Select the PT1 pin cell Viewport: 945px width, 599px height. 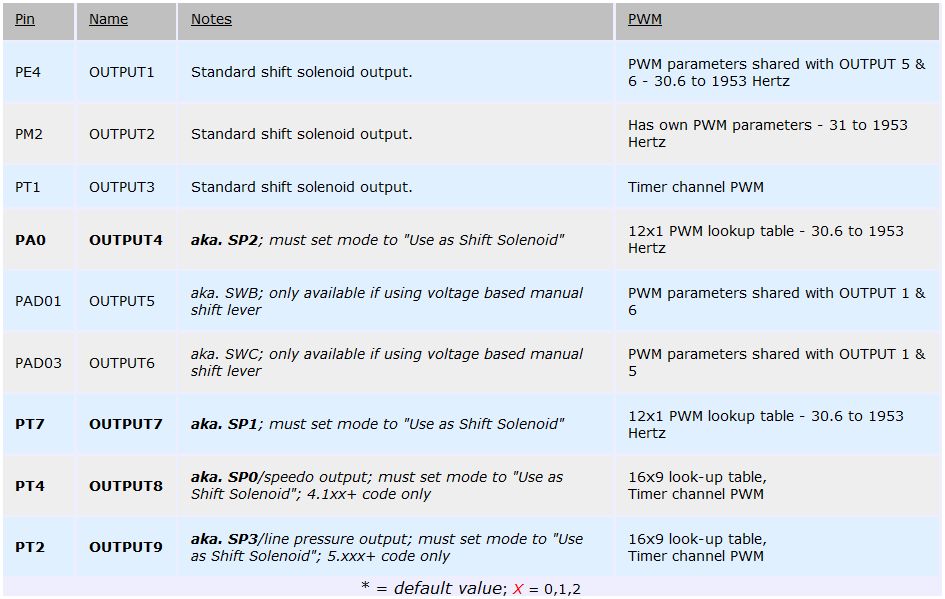point(28,187)
